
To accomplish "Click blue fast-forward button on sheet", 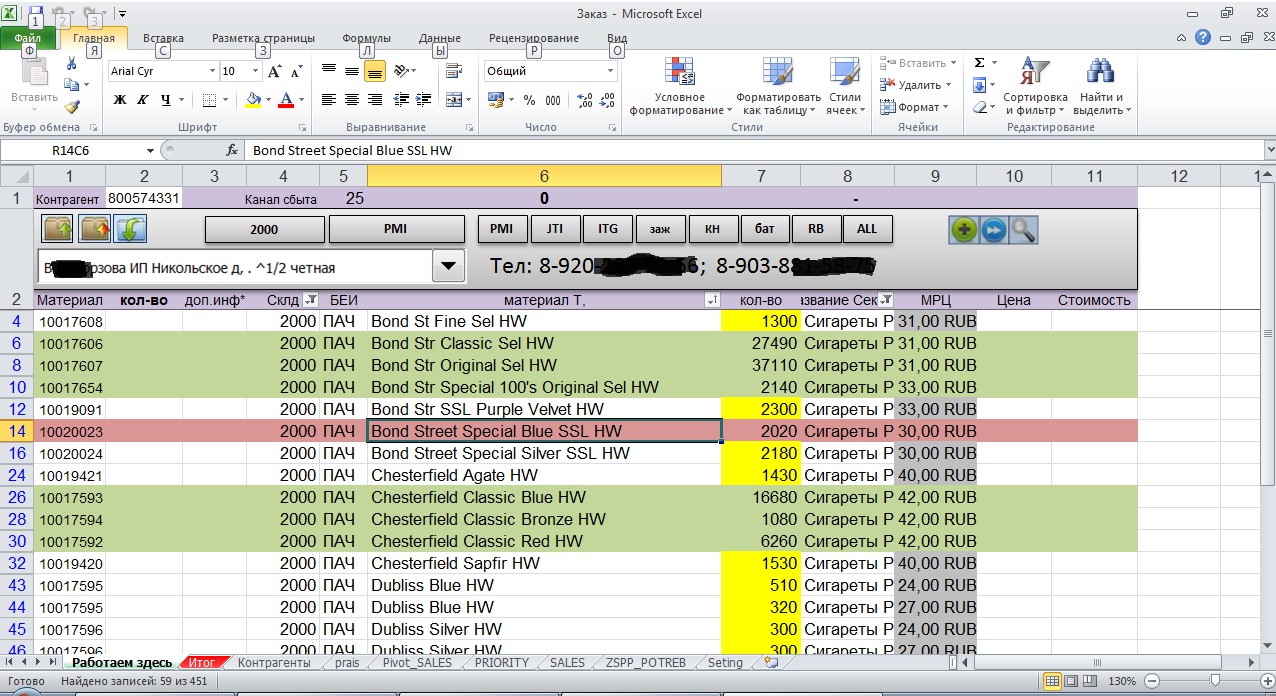I will click(993, 229).
